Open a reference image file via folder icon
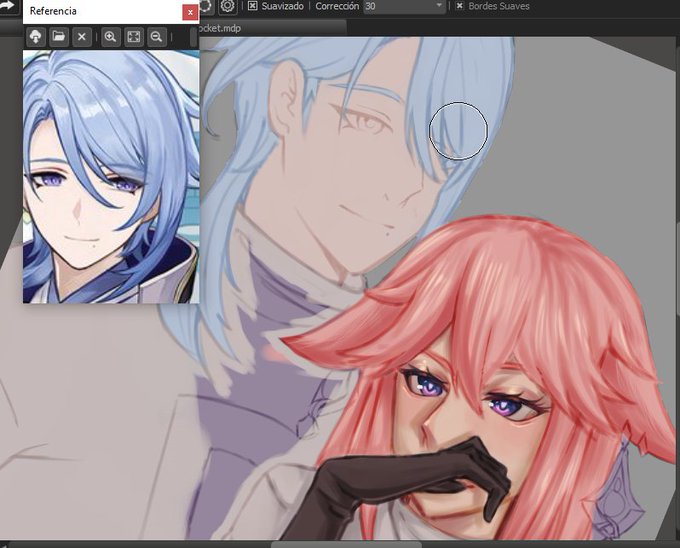The height and width of the screenshot is (548, 680). (x=59, y=37)
